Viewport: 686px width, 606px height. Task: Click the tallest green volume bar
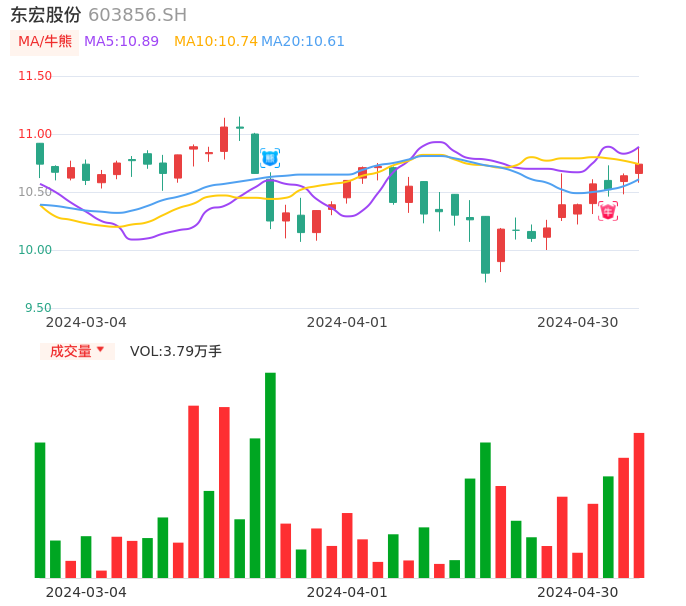(270, 475)
